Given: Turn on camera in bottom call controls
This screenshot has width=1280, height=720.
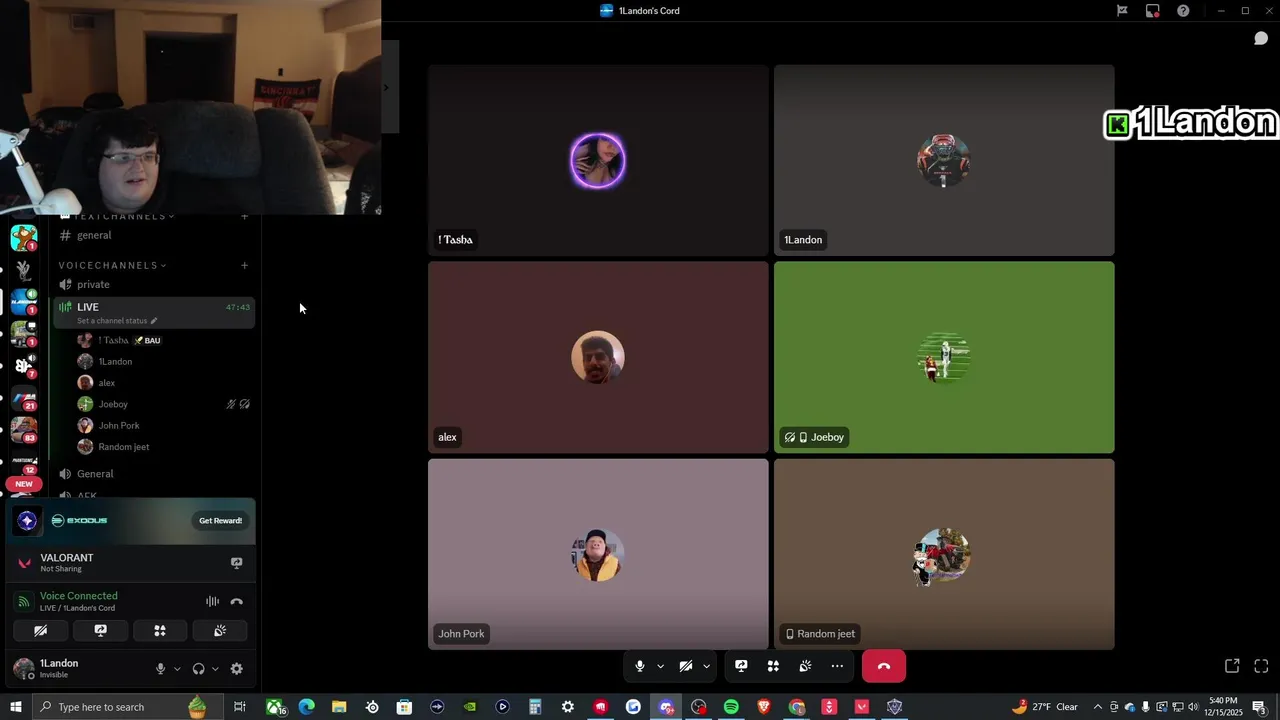Looking at the screenshot, I should pos(686,666).
